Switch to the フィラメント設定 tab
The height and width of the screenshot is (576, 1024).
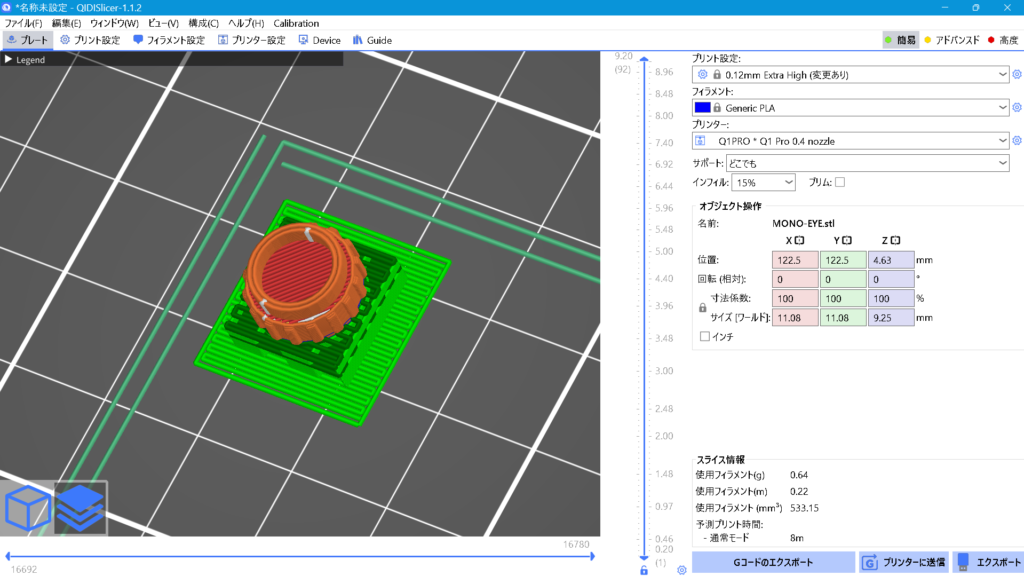[168, 40]
